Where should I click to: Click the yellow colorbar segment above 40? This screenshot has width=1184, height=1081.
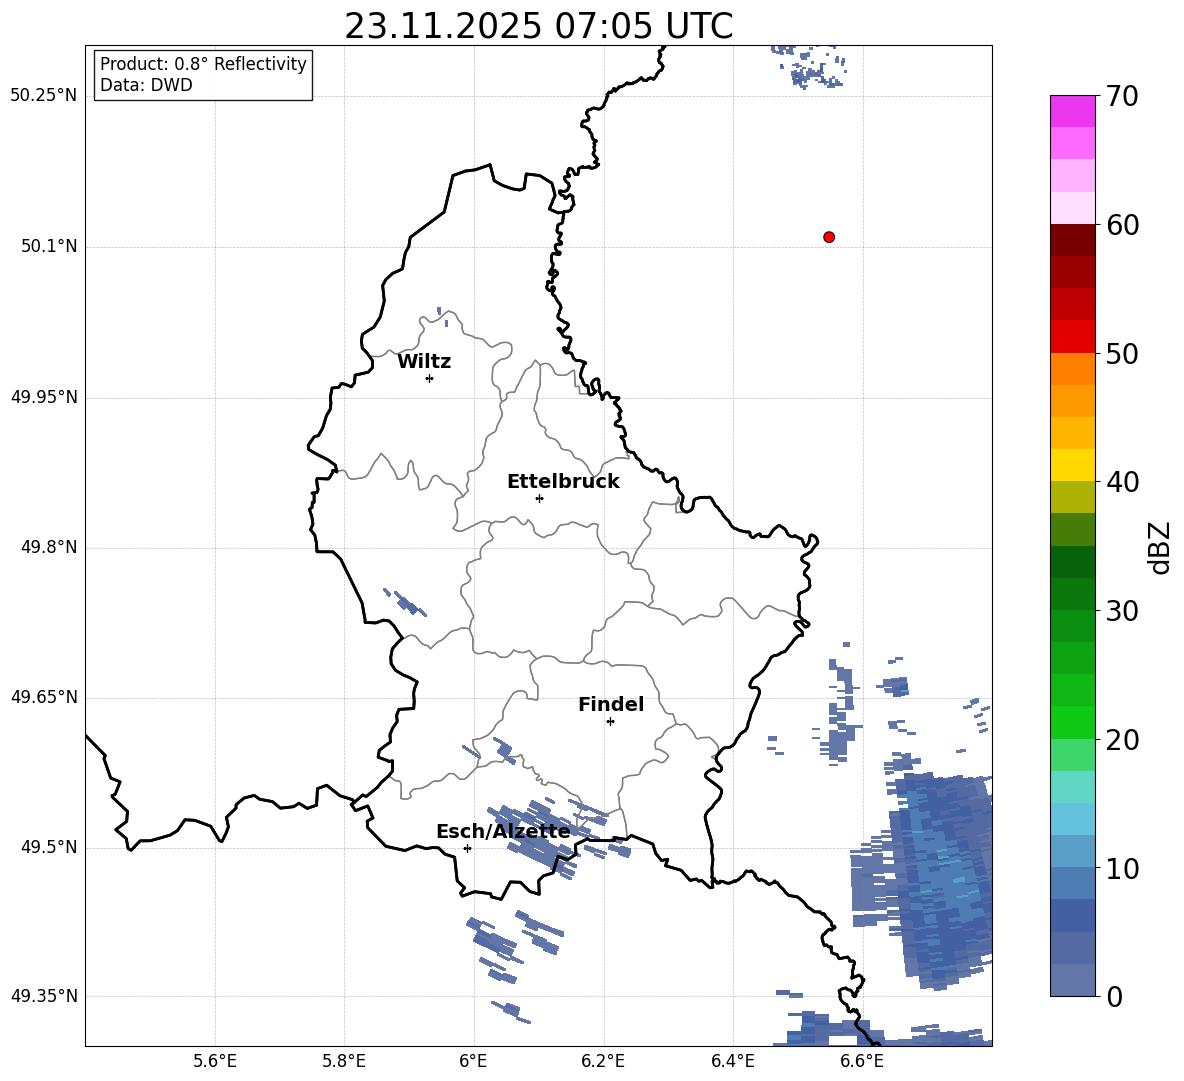pyautogui.click(x=1072, y=465)
